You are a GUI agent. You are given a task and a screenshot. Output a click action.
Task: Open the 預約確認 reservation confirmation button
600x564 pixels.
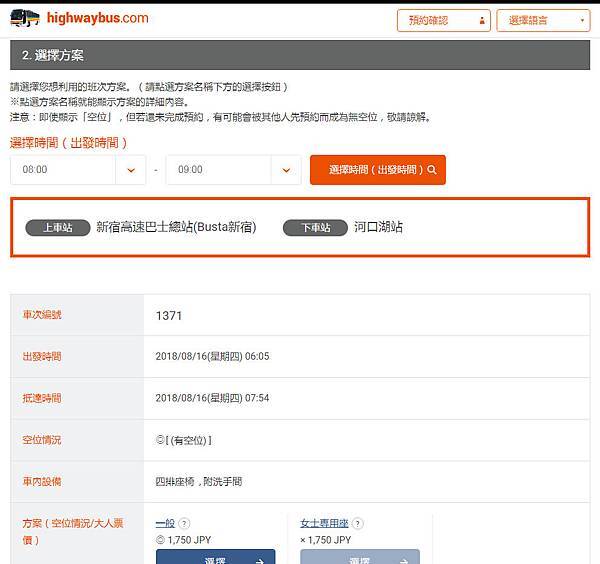click(443, 20)
